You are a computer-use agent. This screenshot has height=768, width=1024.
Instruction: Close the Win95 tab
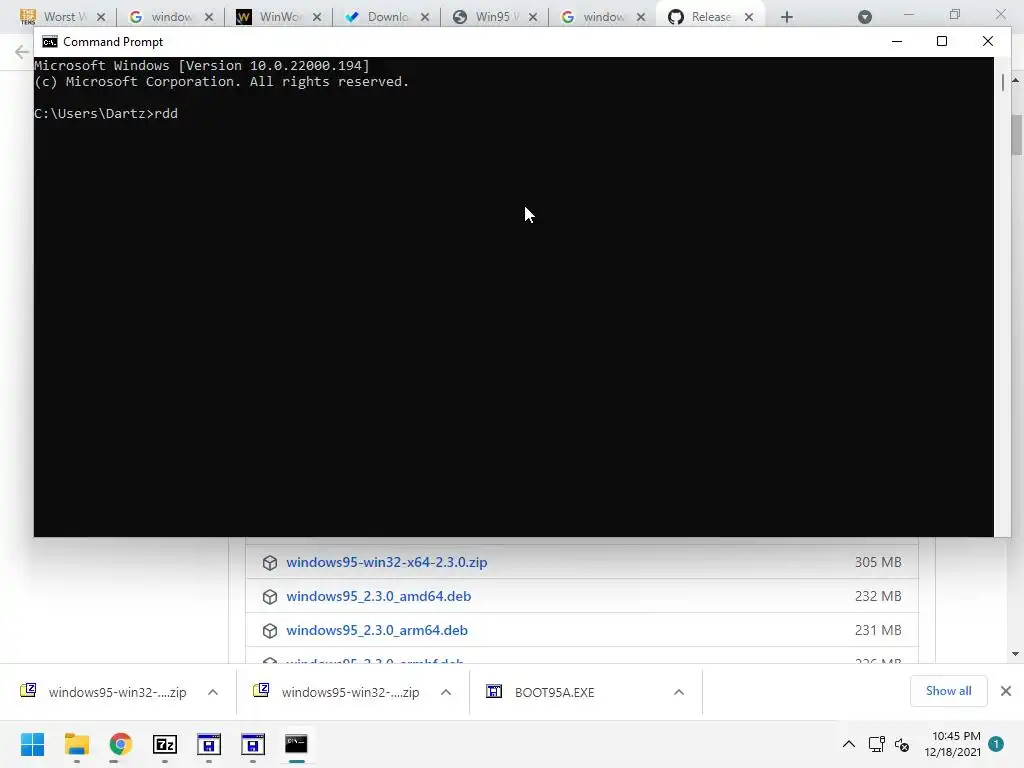click(533, 18)
